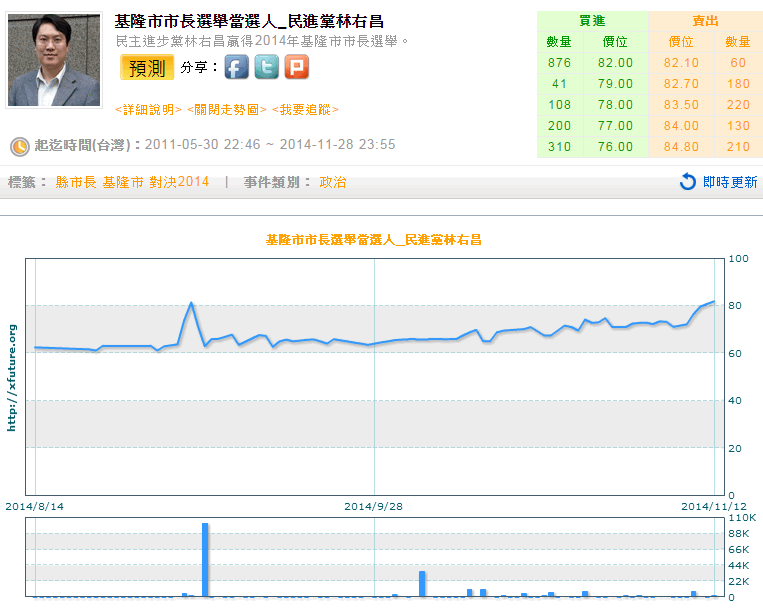The height and width of the screenshot is (608, 763).
Task: Click buy quantity 41
Action: (x=559, y=84)
